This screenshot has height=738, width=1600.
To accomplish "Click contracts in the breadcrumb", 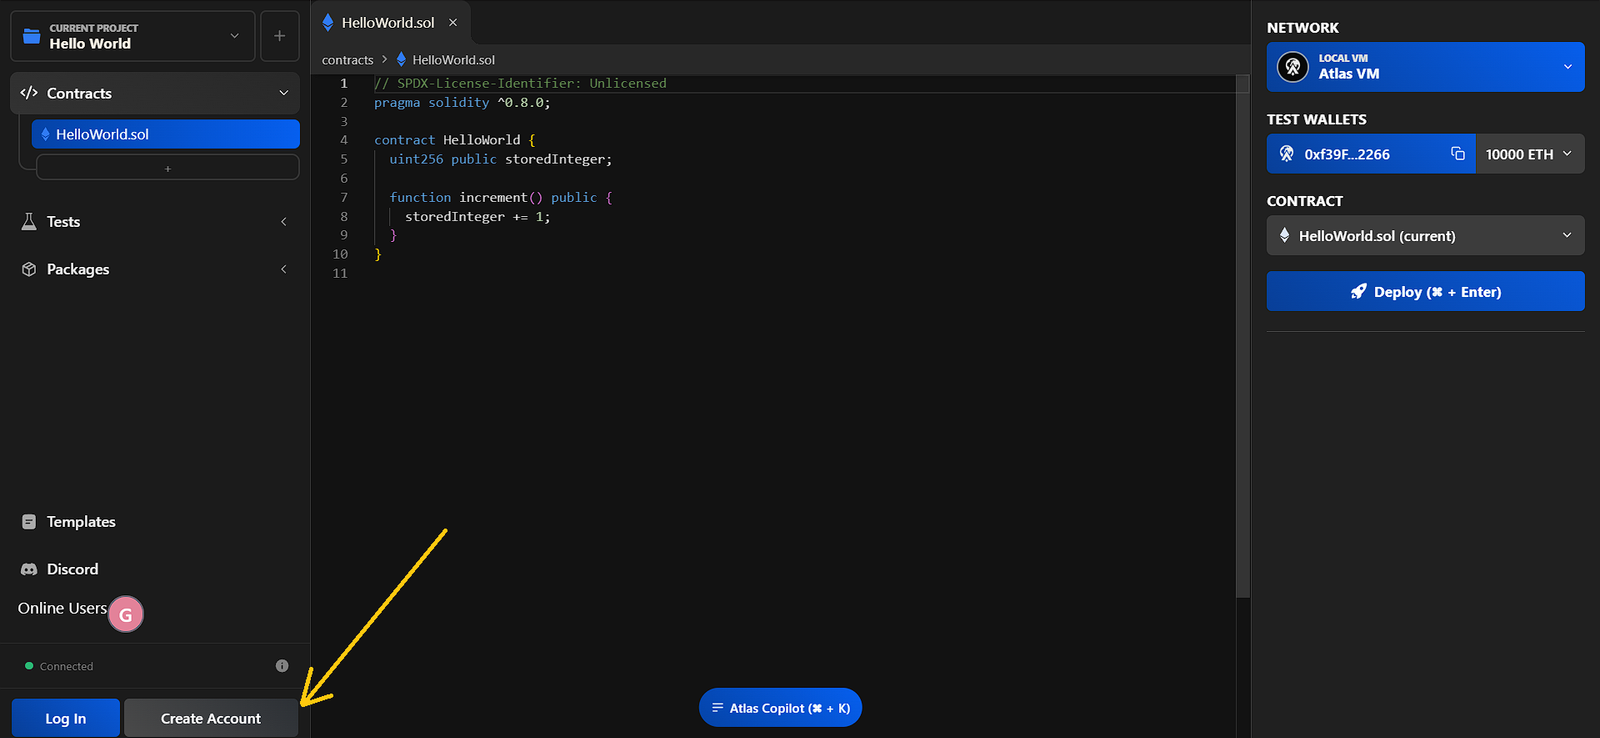I will point(347,60).
